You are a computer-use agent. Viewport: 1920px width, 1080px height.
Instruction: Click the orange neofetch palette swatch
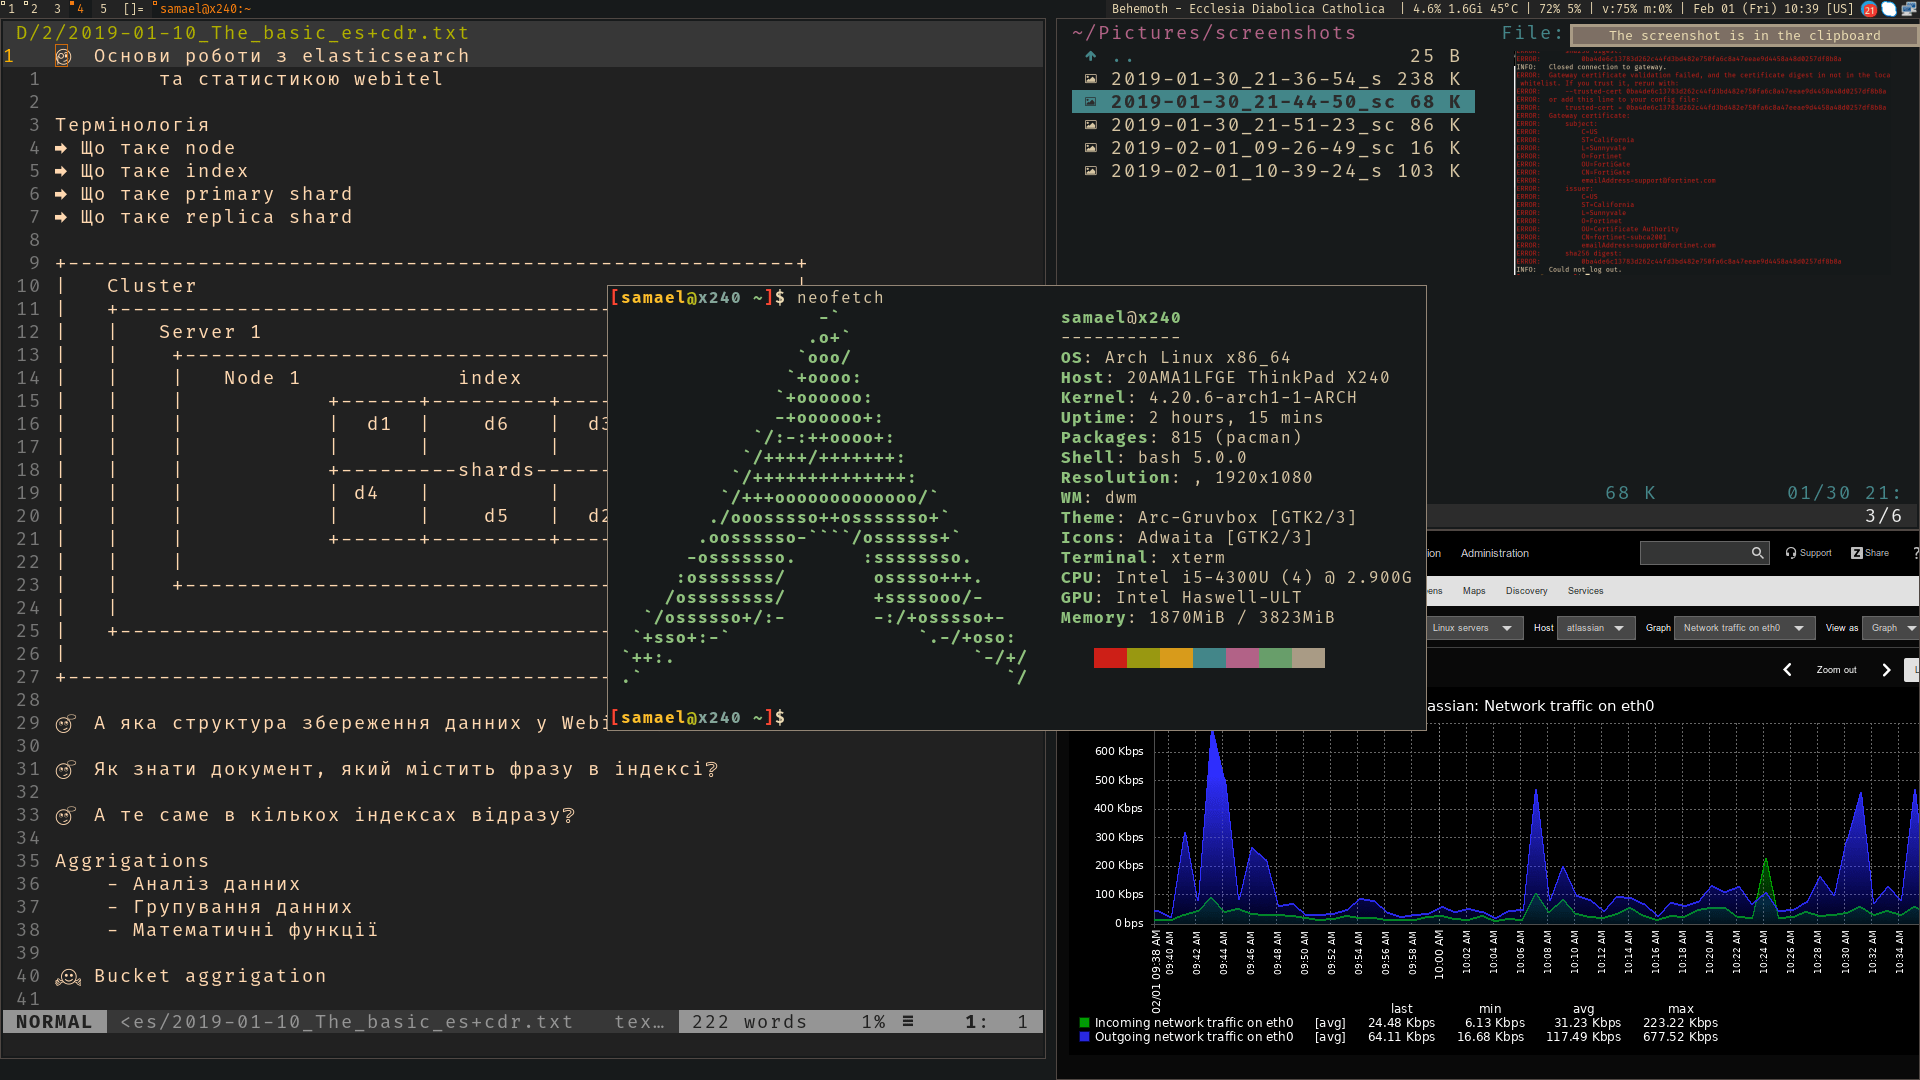[x=1176, y=658]
